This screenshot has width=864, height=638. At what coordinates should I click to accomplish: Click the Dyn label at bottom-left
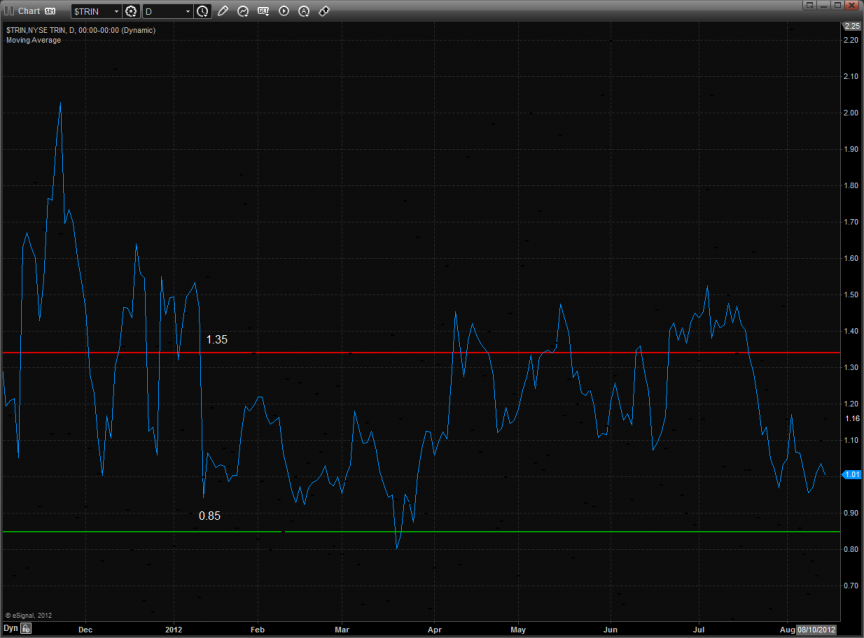point(10,629)
